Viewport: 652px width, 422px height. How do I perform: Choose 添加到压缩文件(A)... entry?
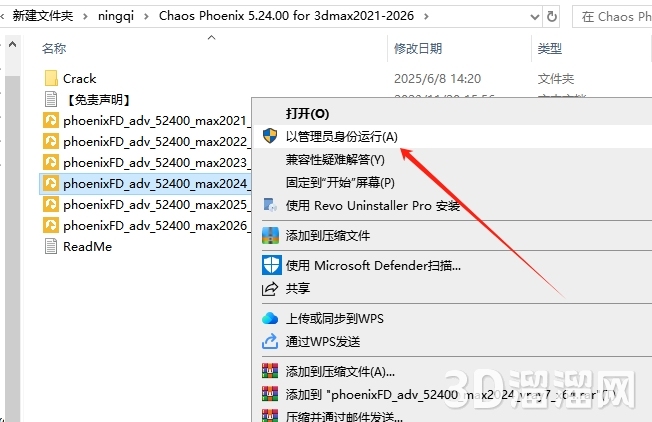point(340,371)
